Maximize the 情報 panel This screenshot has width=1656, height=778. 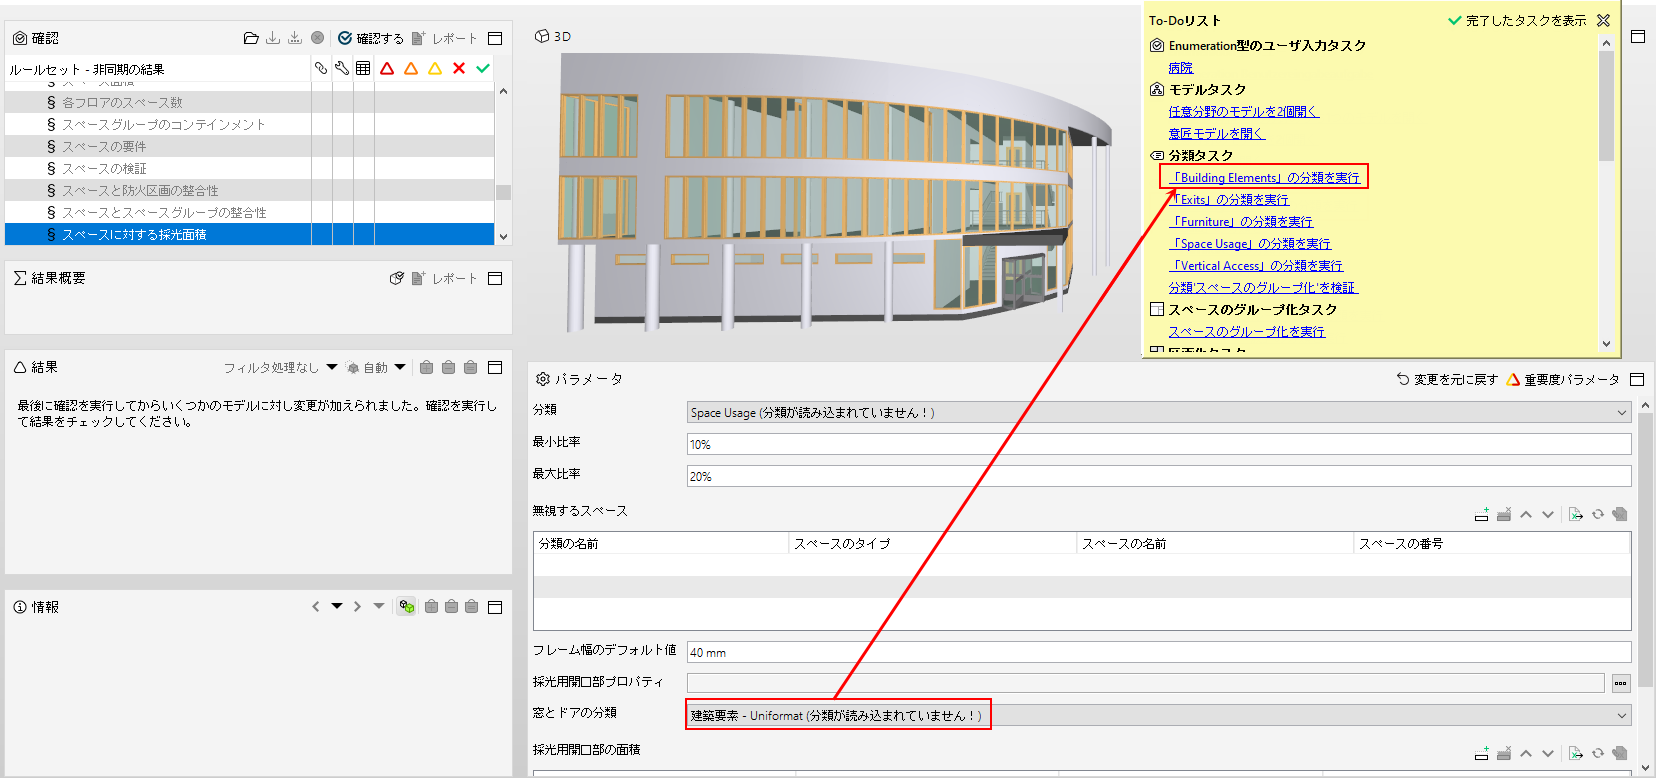tap(495, 607)
